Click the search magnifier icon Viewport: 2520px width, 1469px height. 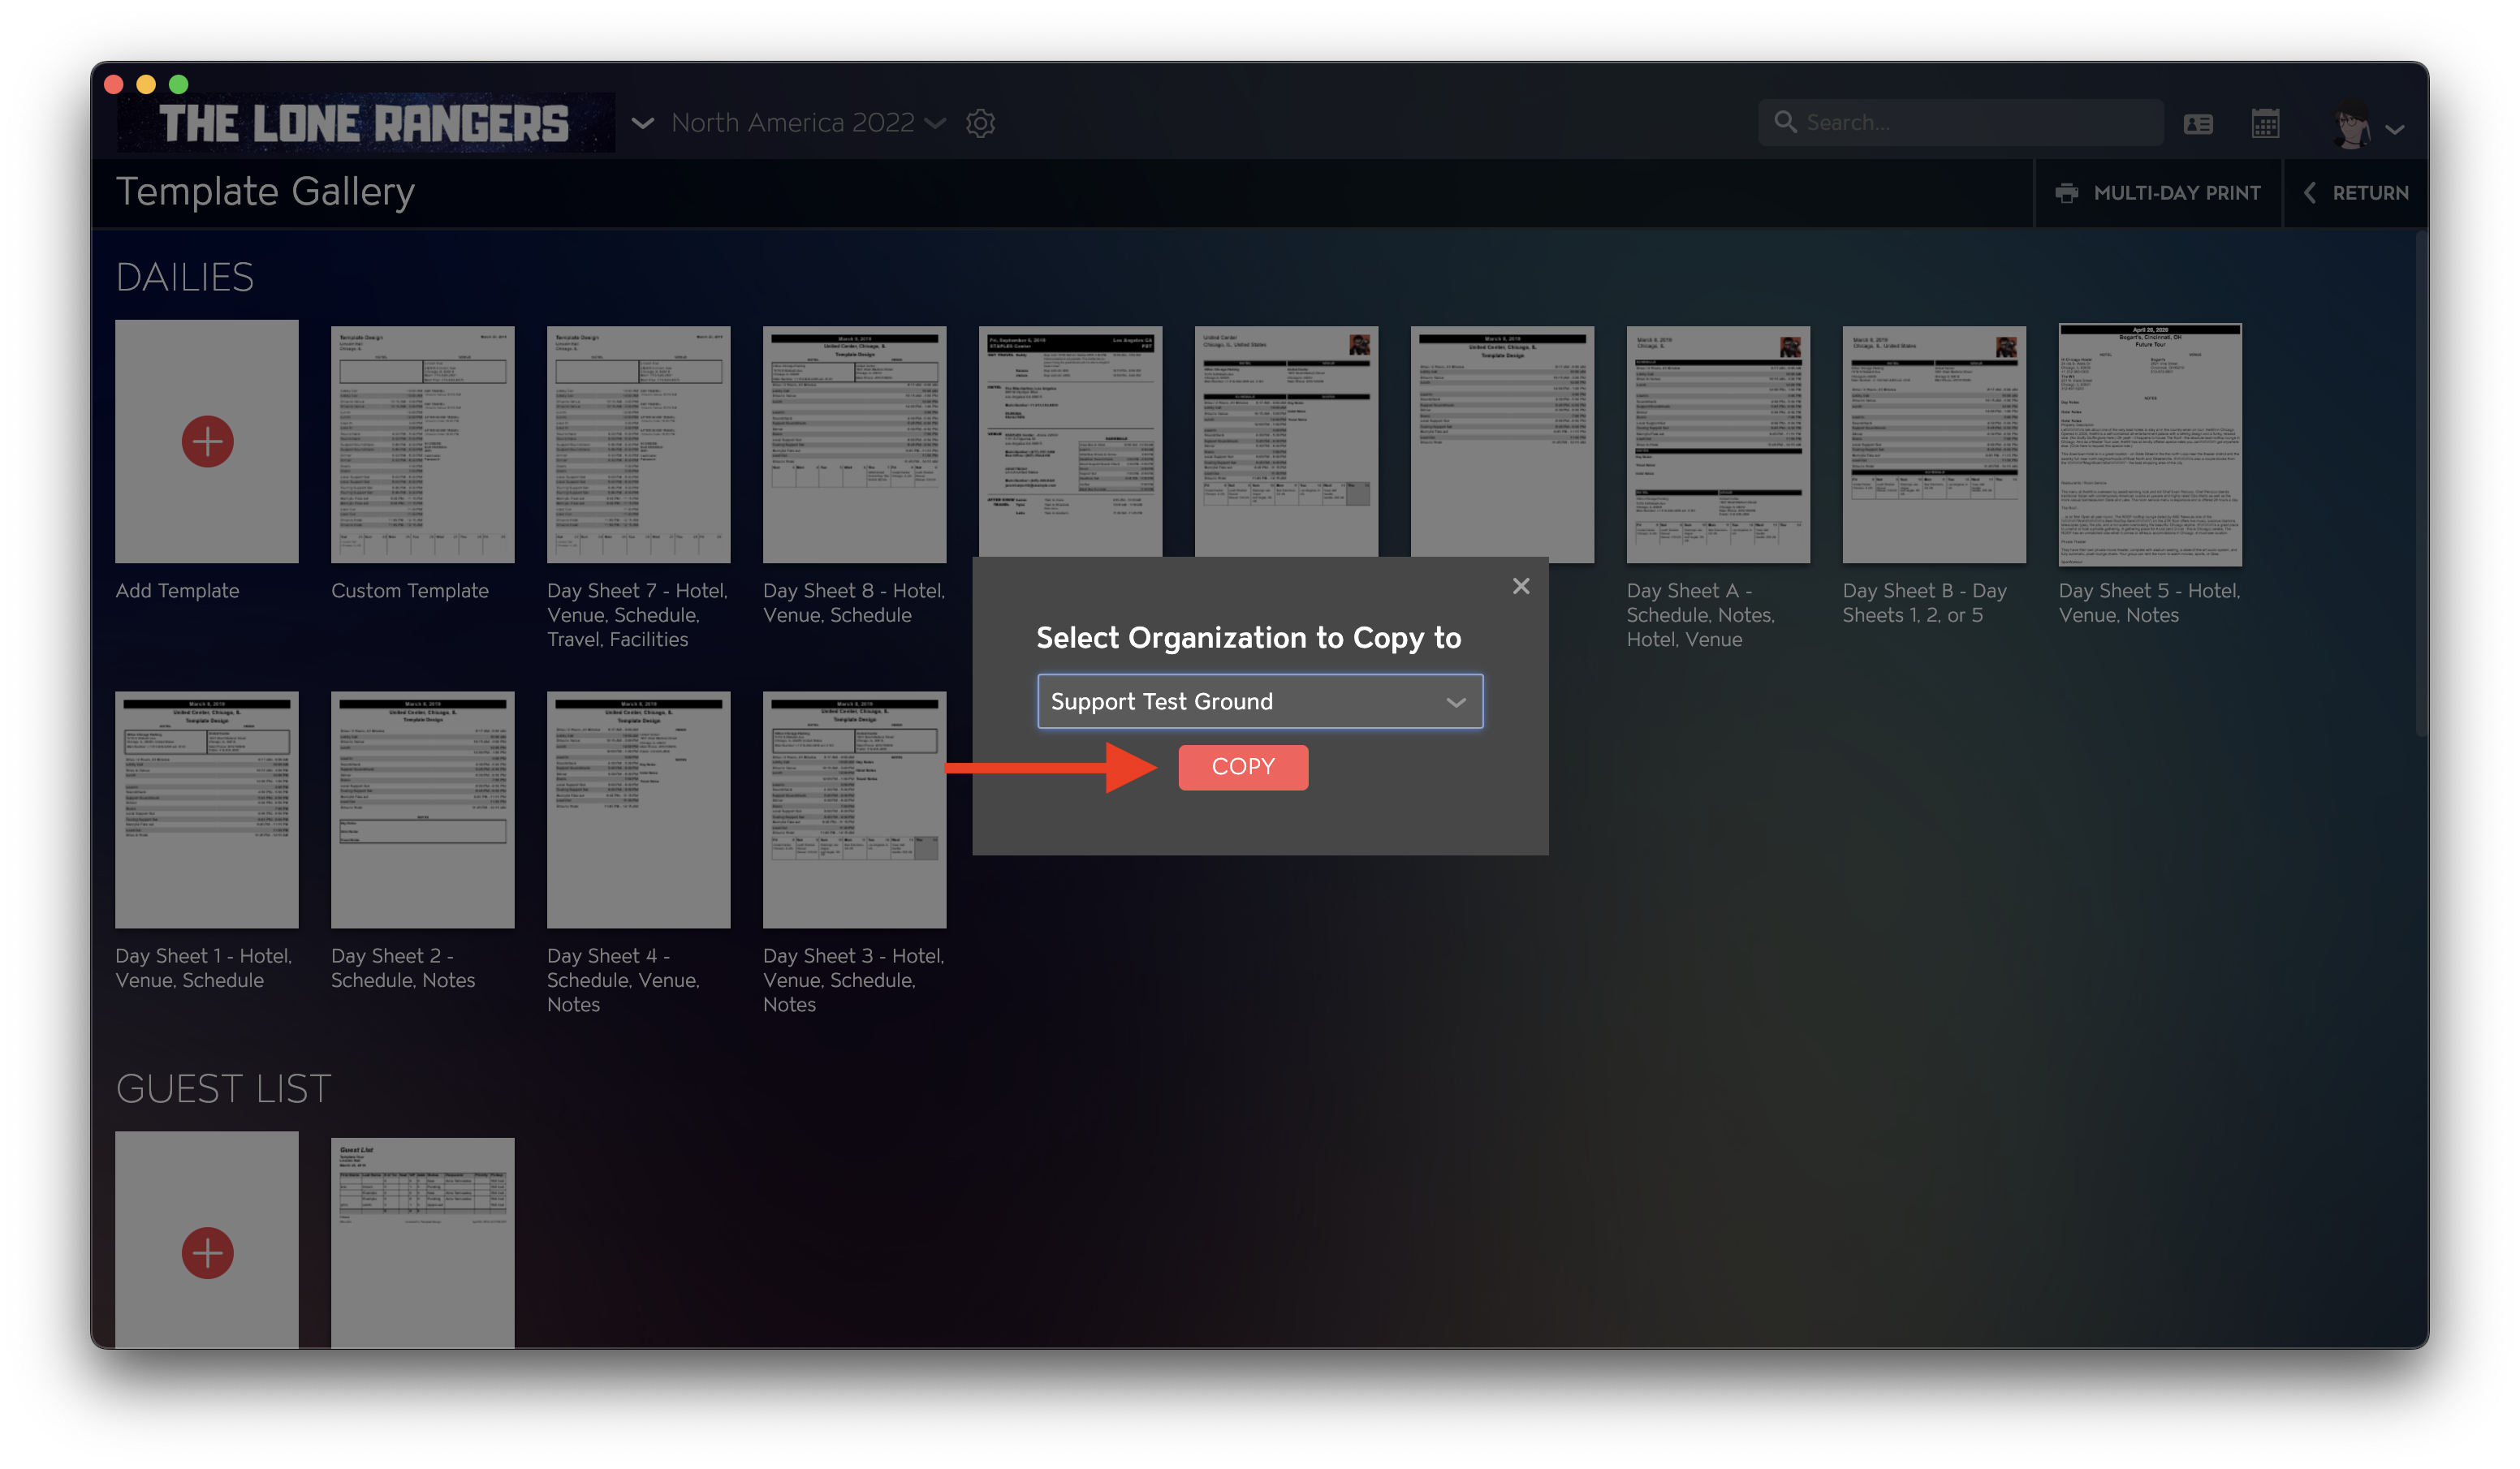[x=1785, y=122]
